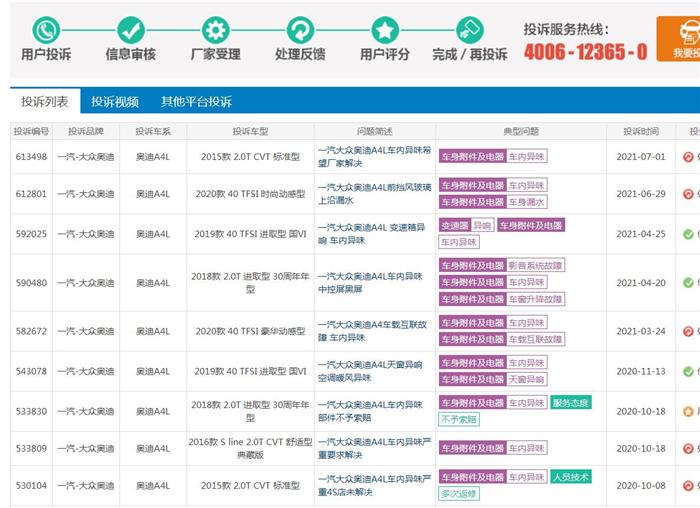The height and width of the screenshot is (508, 700).
Task: Click orange status icon for complaint 533830
Action: (688, 411)
